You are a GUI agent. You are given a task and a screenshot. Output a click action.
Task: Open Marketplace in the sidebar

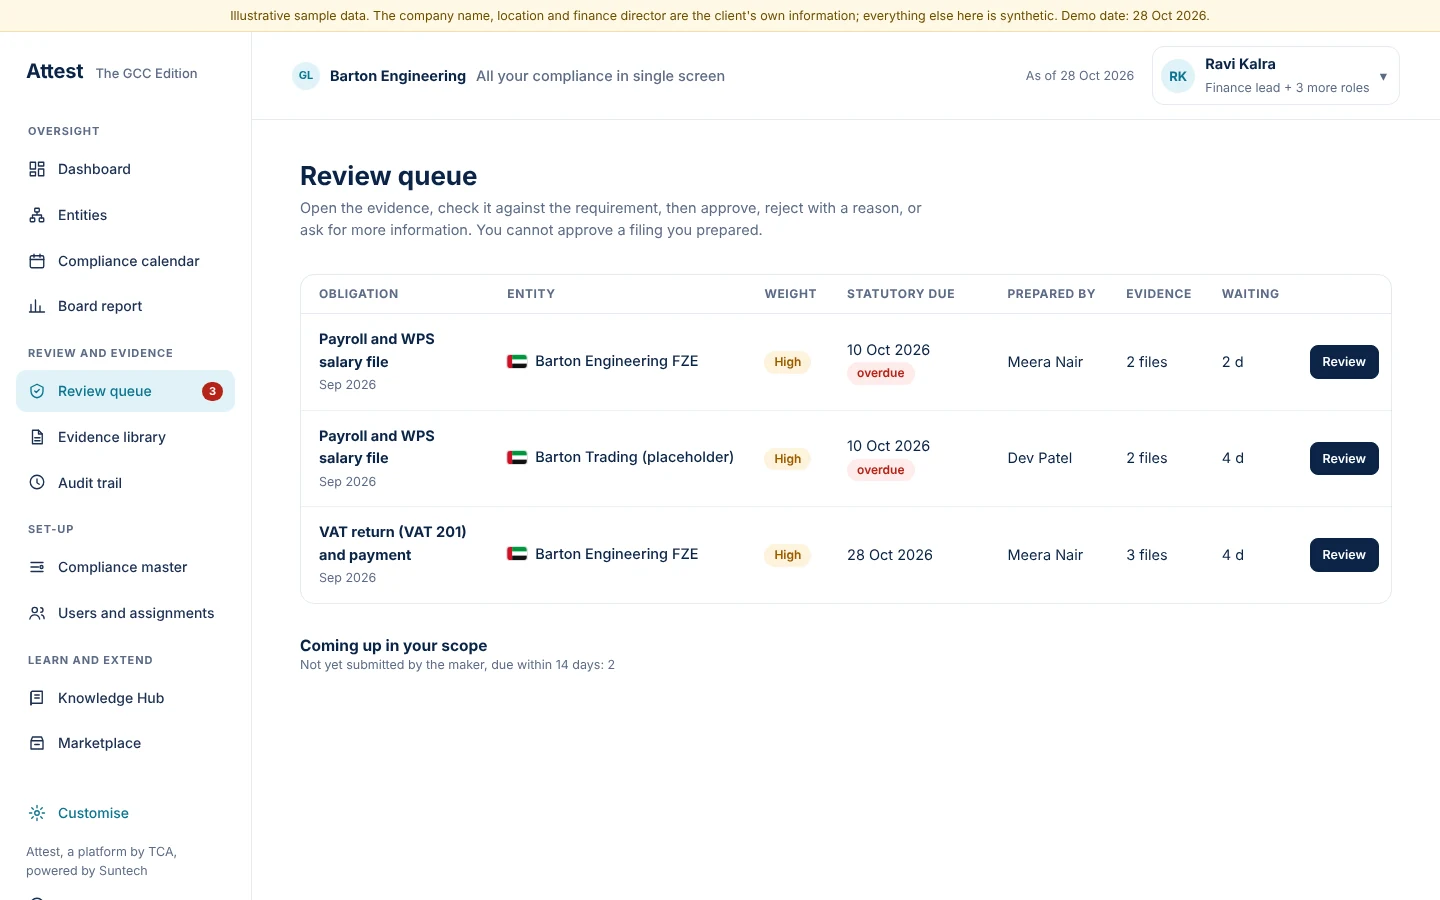click(125, 743)
